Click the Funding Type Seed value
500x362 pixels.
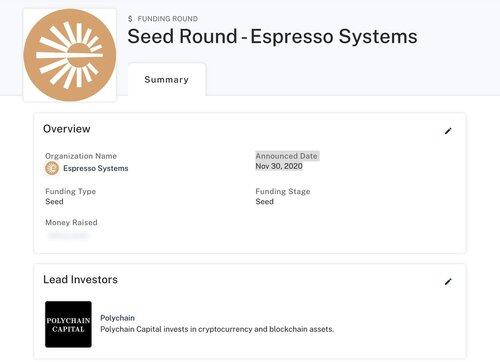[54, 201]
